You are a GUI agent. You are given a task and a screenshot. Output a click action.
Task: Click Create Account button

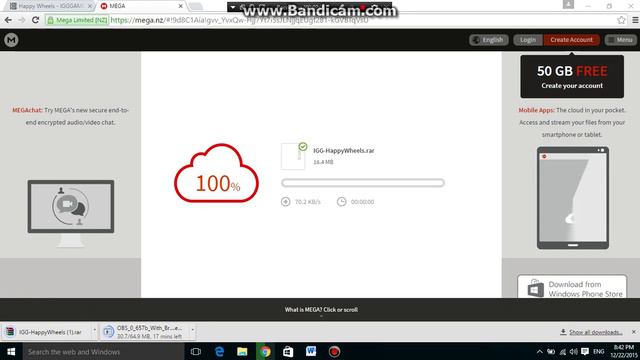[x=571, y=40]
